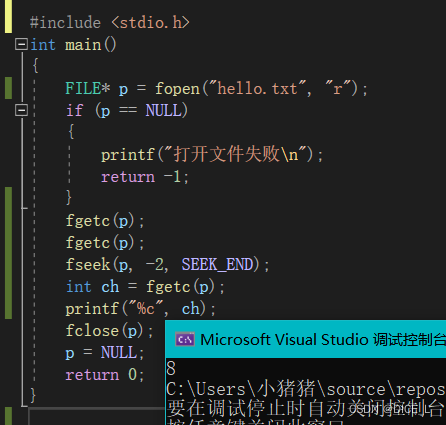Collapse the if (p == NULL) block
Image resolution: width=446 pixels, height=425 pixels.
(21, 110)
